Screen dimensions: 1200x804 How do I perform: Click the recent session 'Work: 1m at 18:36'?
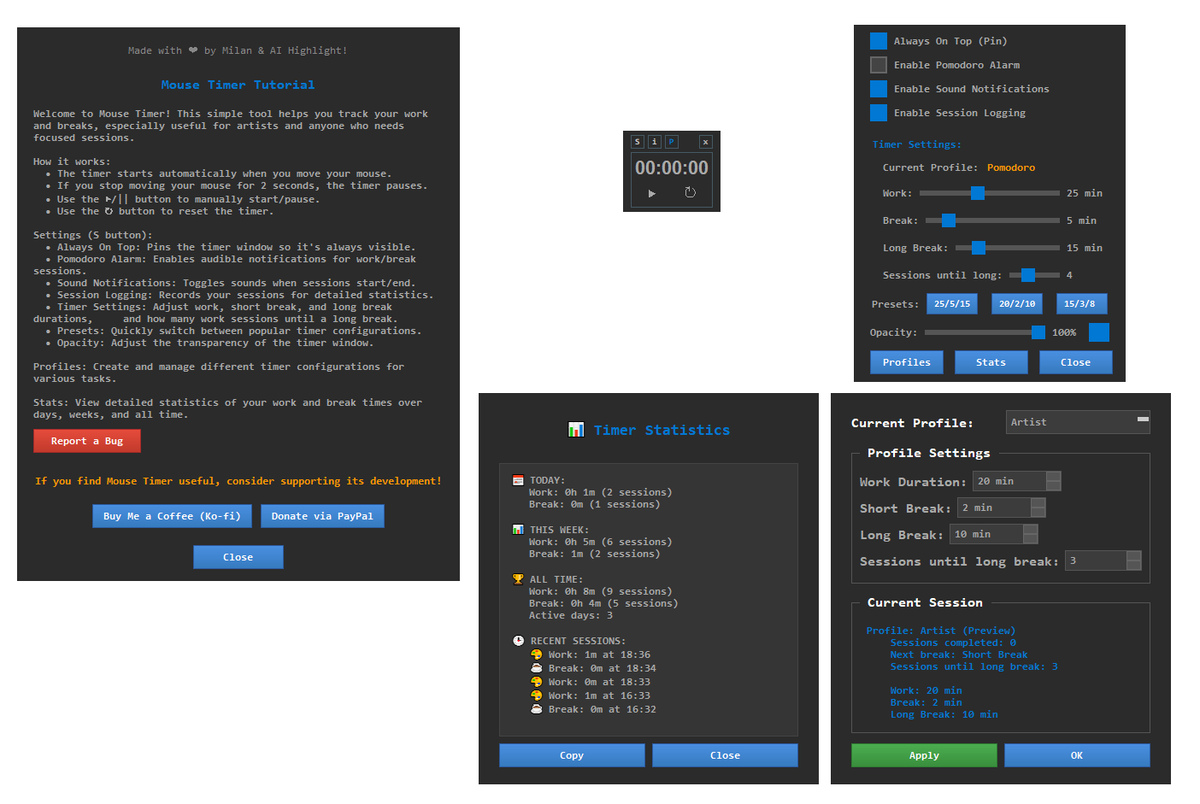599,655
